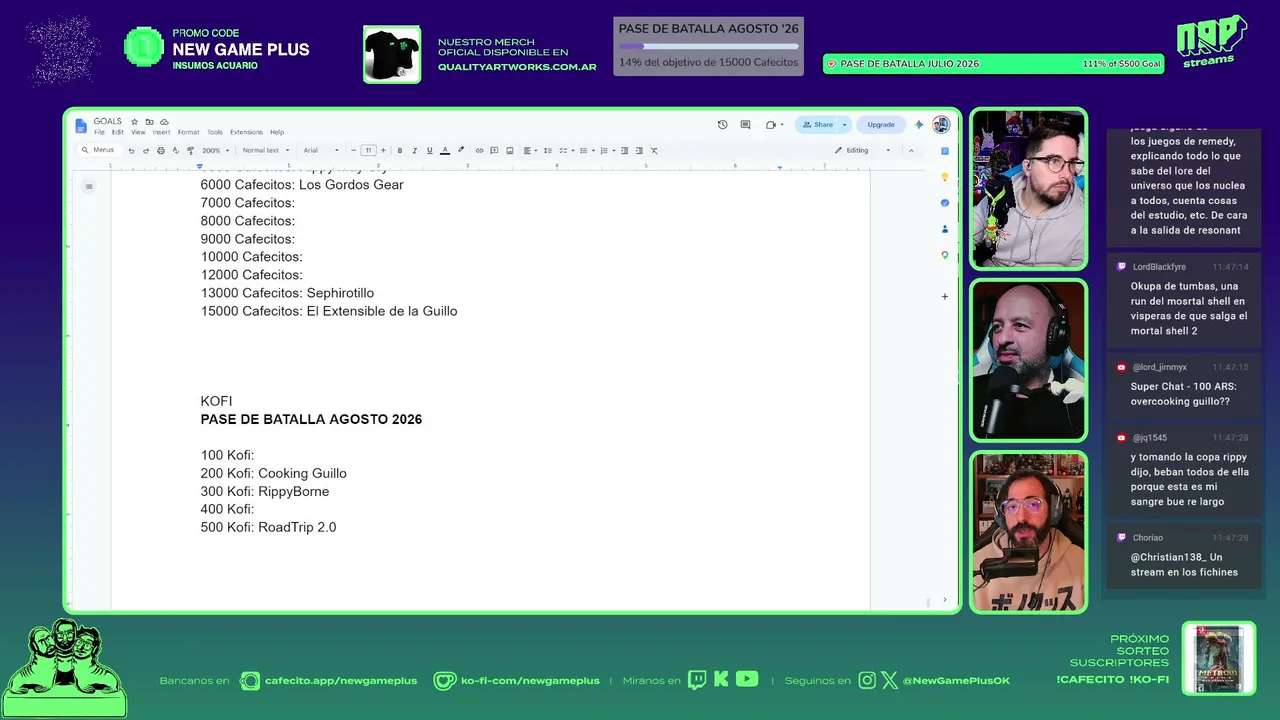Open the Gemini sparkle icon
This screenshot has height=720, width=1280.
pos(919,125)
